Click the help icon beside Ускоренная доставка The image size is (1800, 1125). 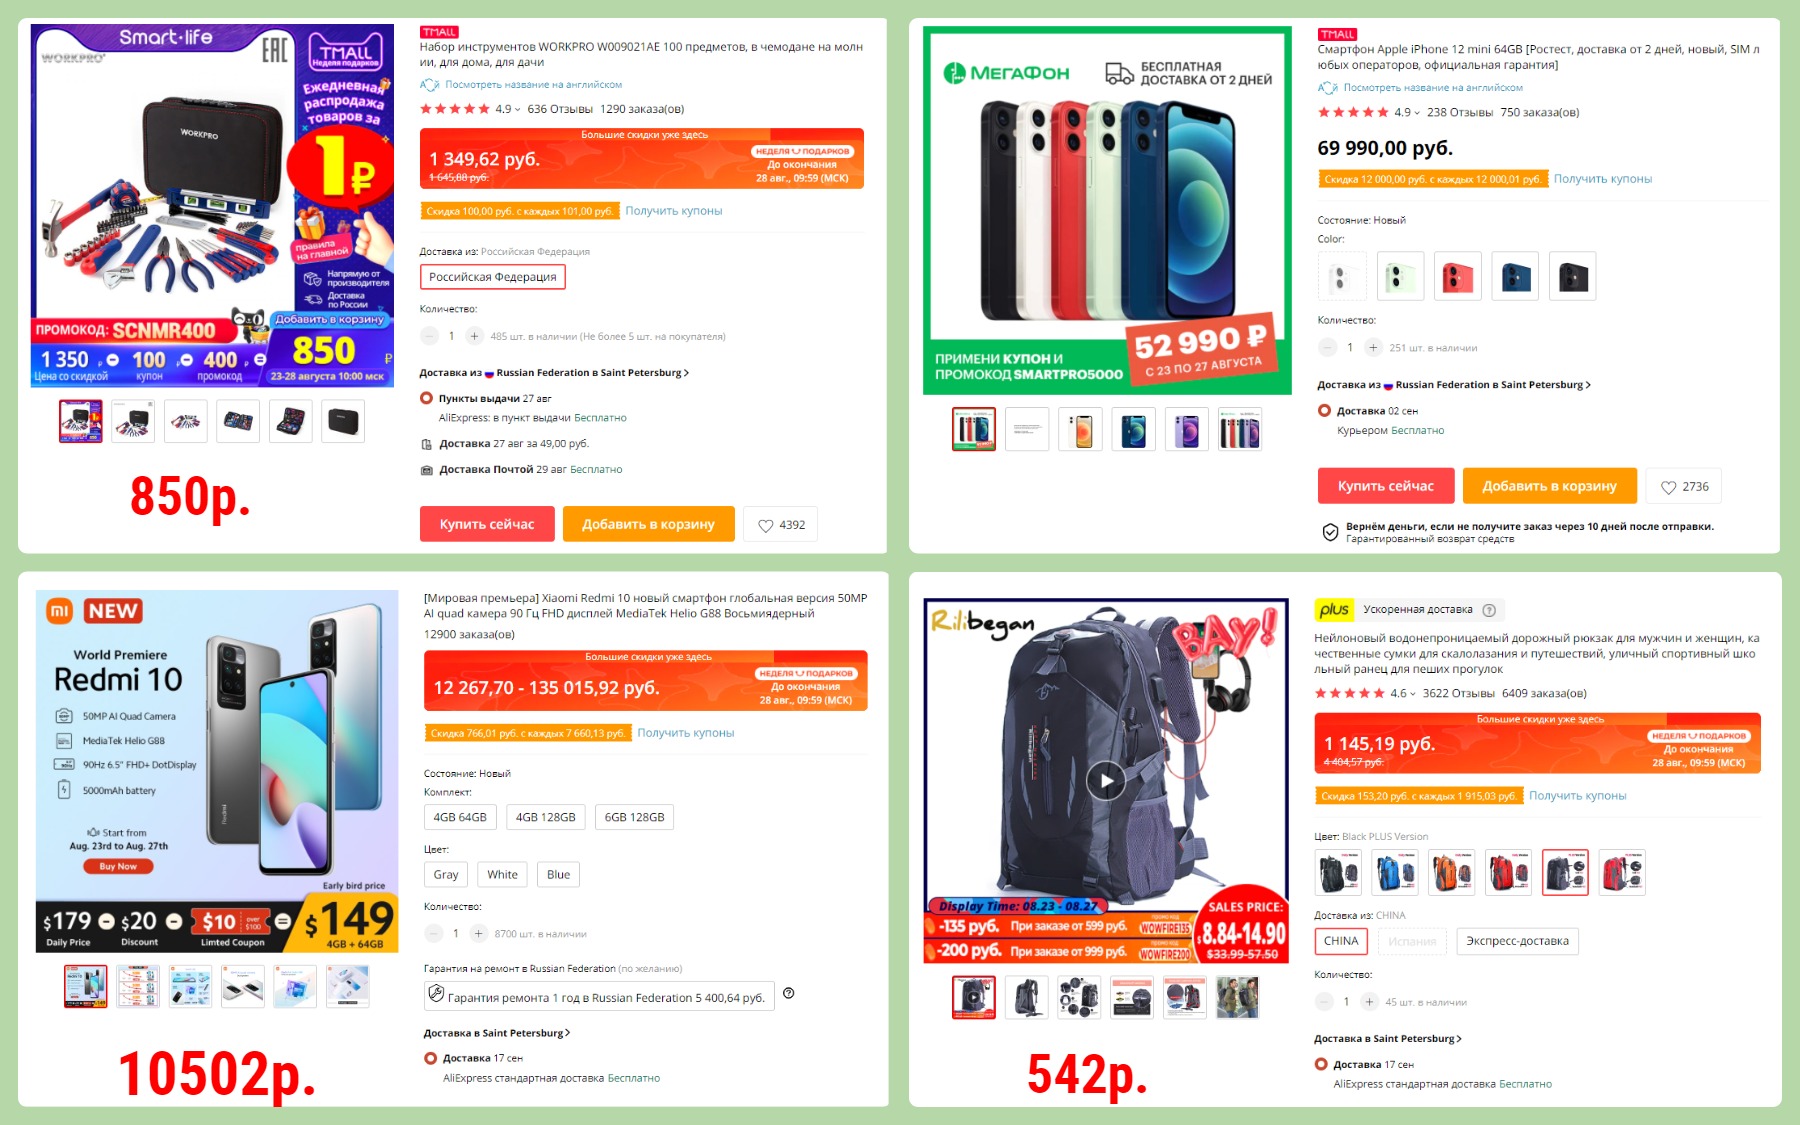[x=1489, y=610]
